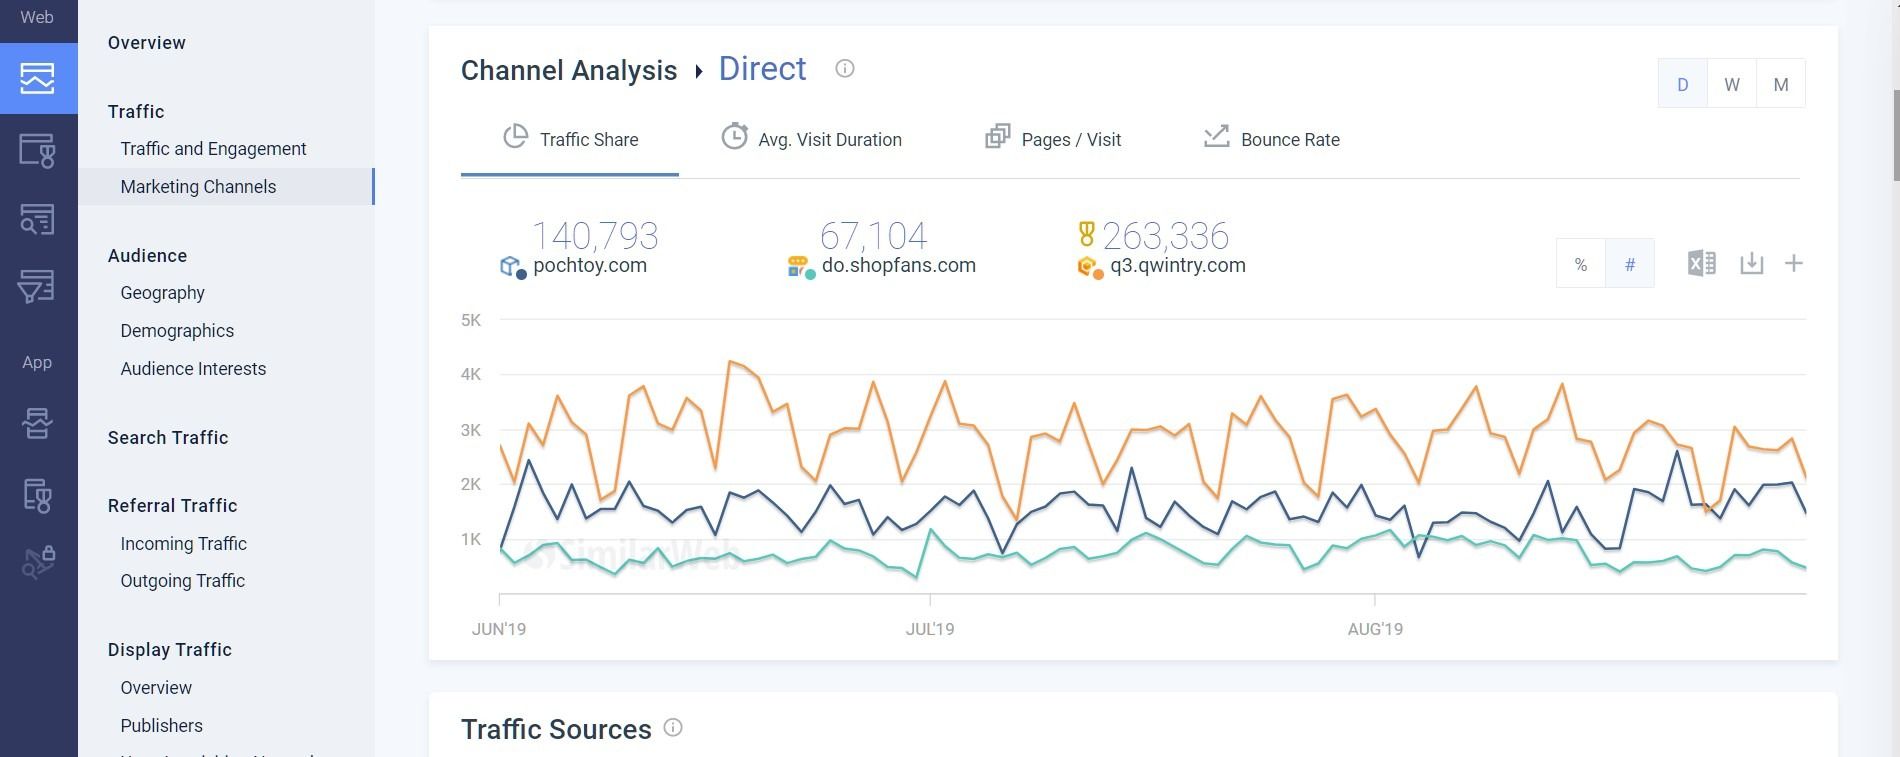This screenshot has width=1900, height=757.
Task: Open the search-list sidebar icon
Action: point(37,218)
